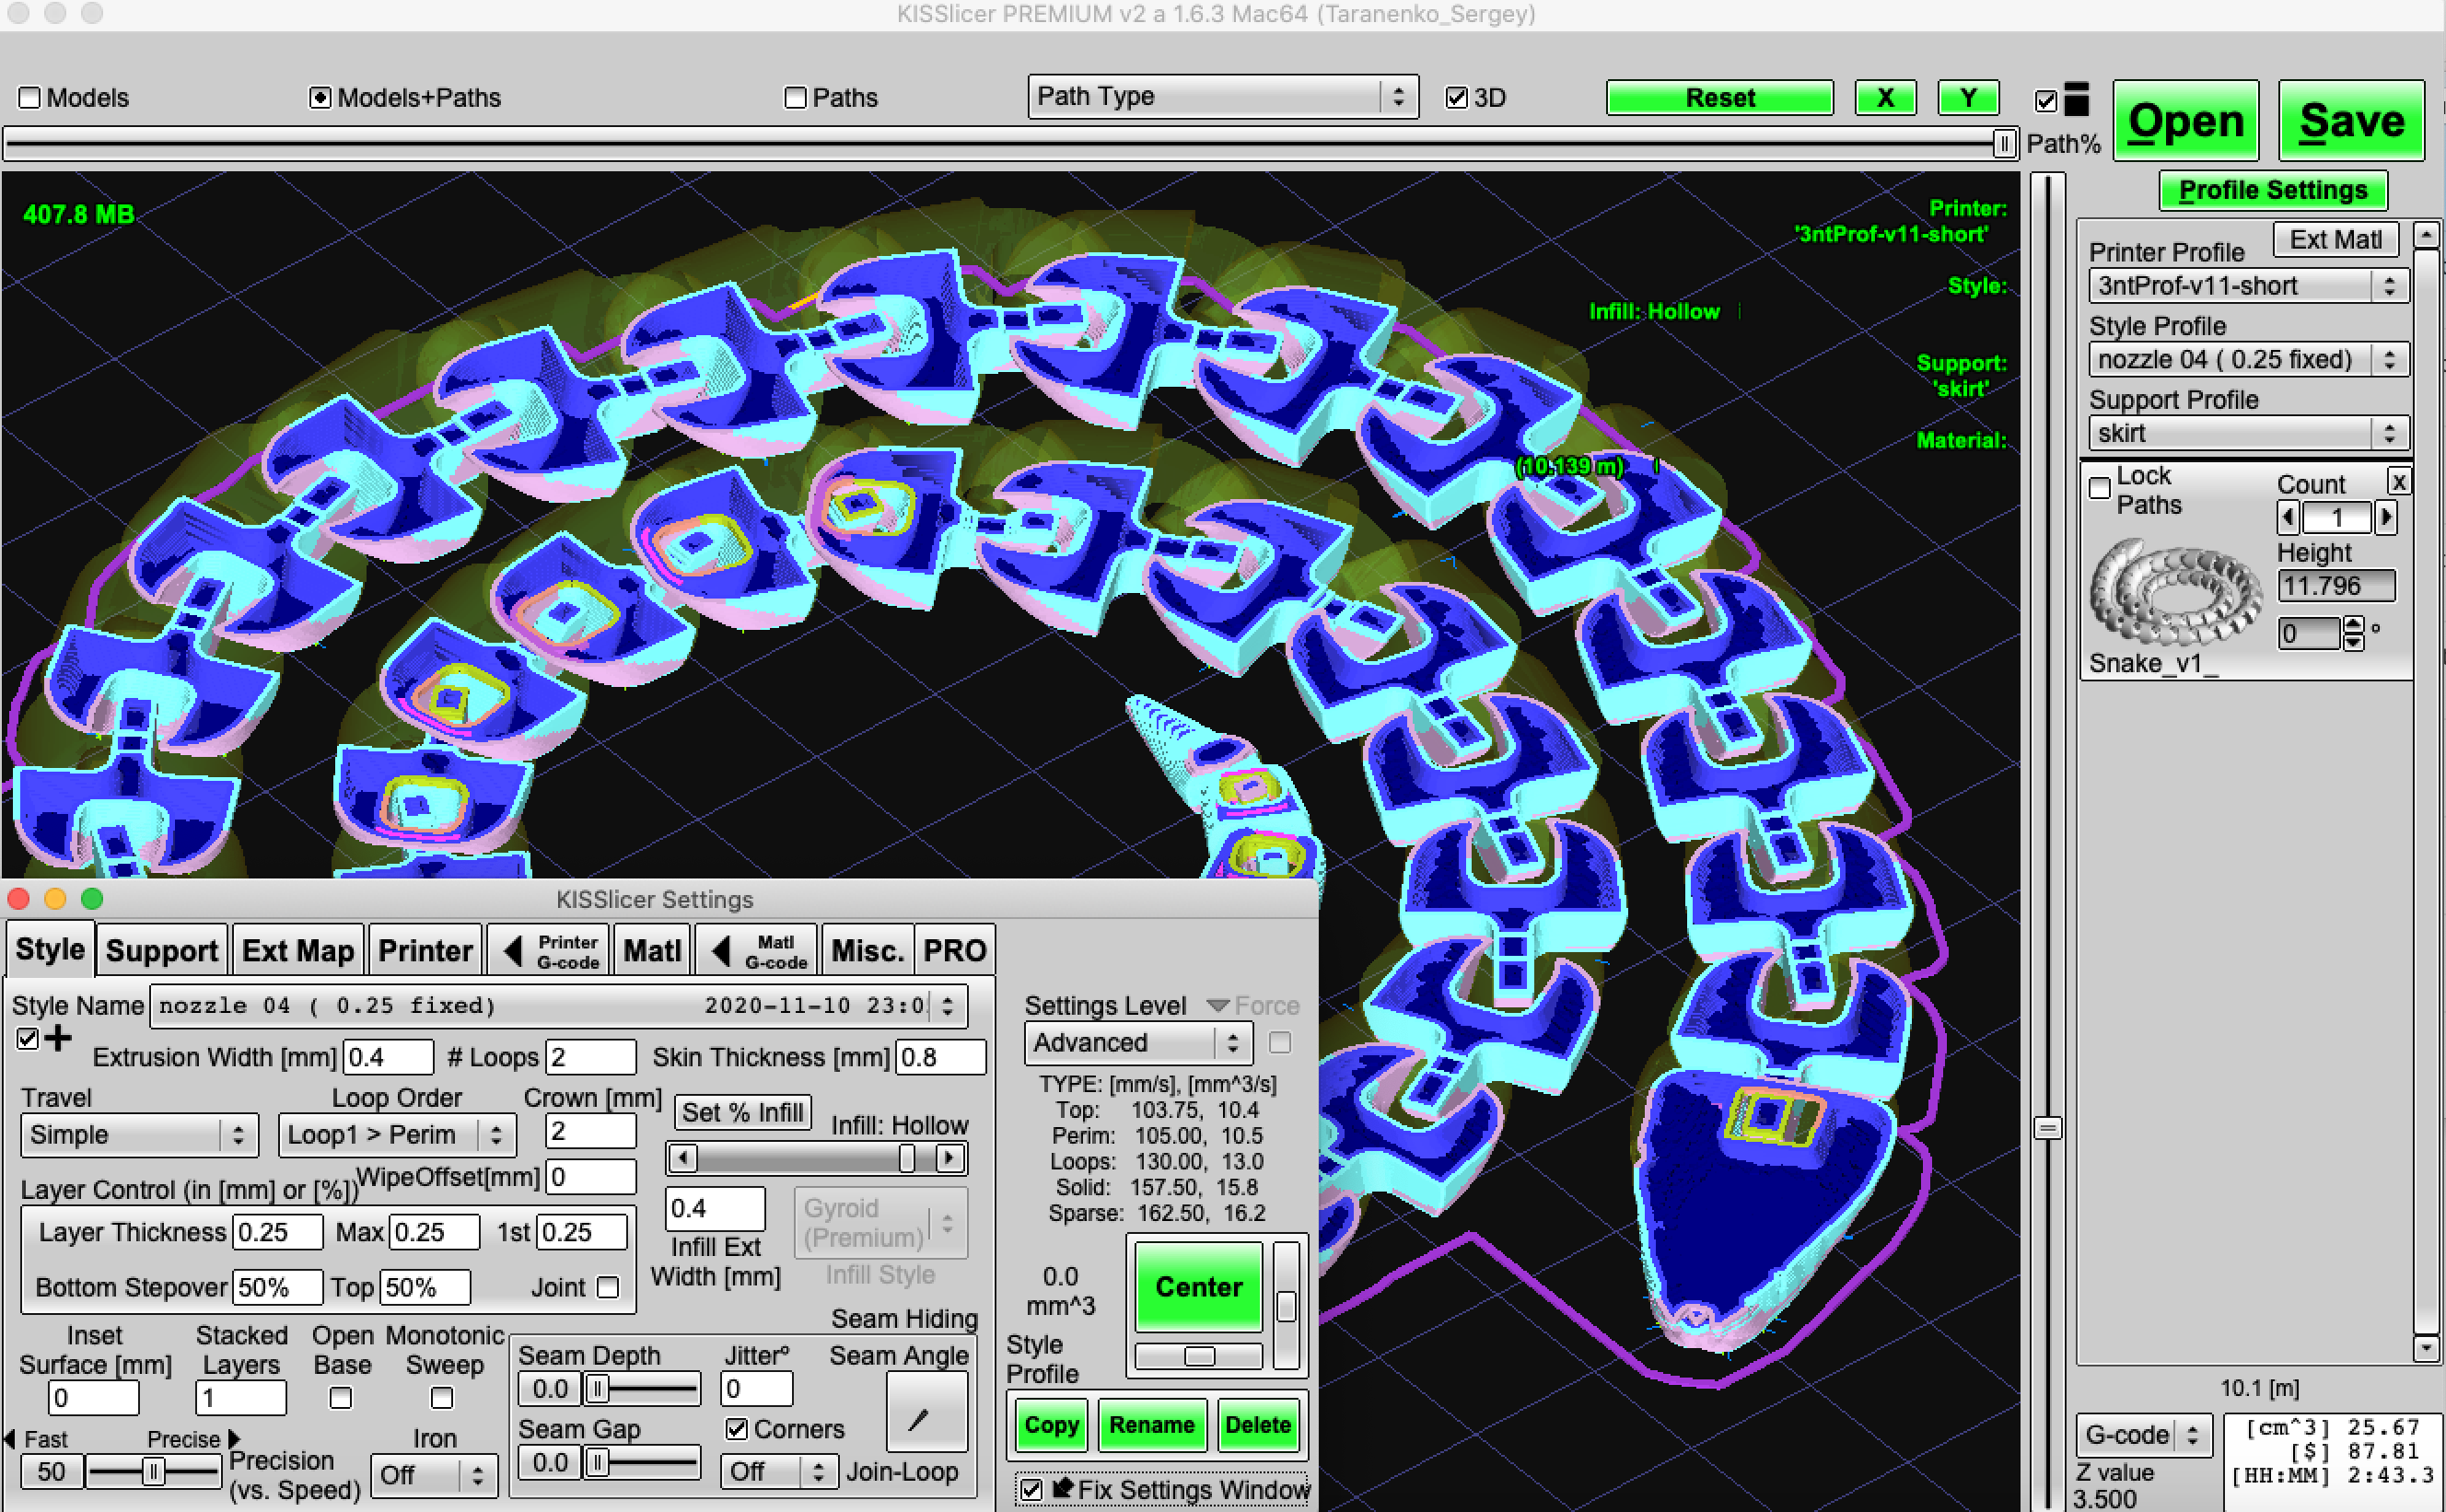Toggle the Monotonic Sweep checkbox
Viewport: 2446px width, 1512px height.
pyautogui.click(x=441, y=1397)
